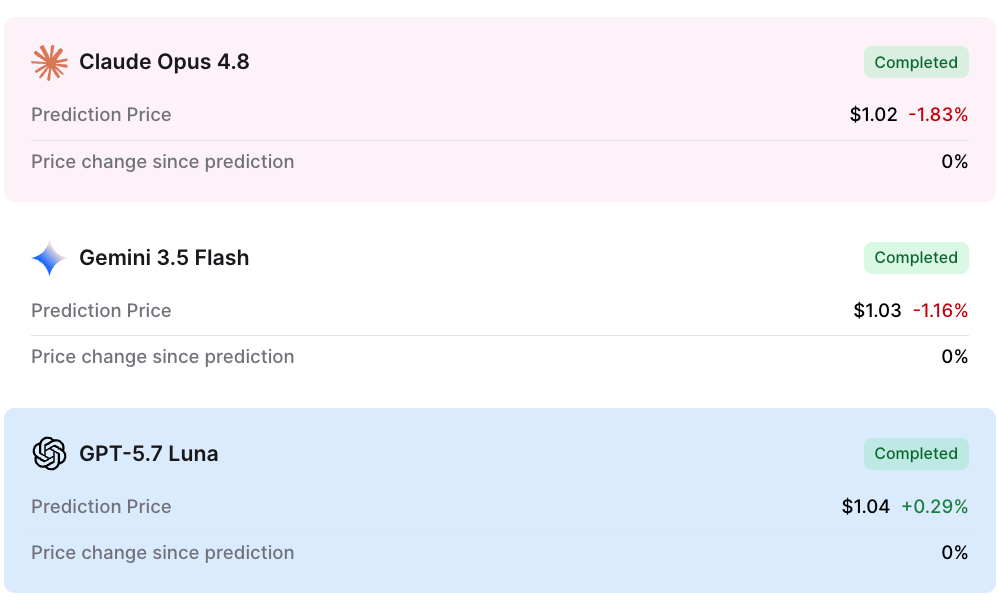The width and height of the screenshot is (998, 606).
Task: Select the $1.04 prediction price value
Action: click(866, 507)
